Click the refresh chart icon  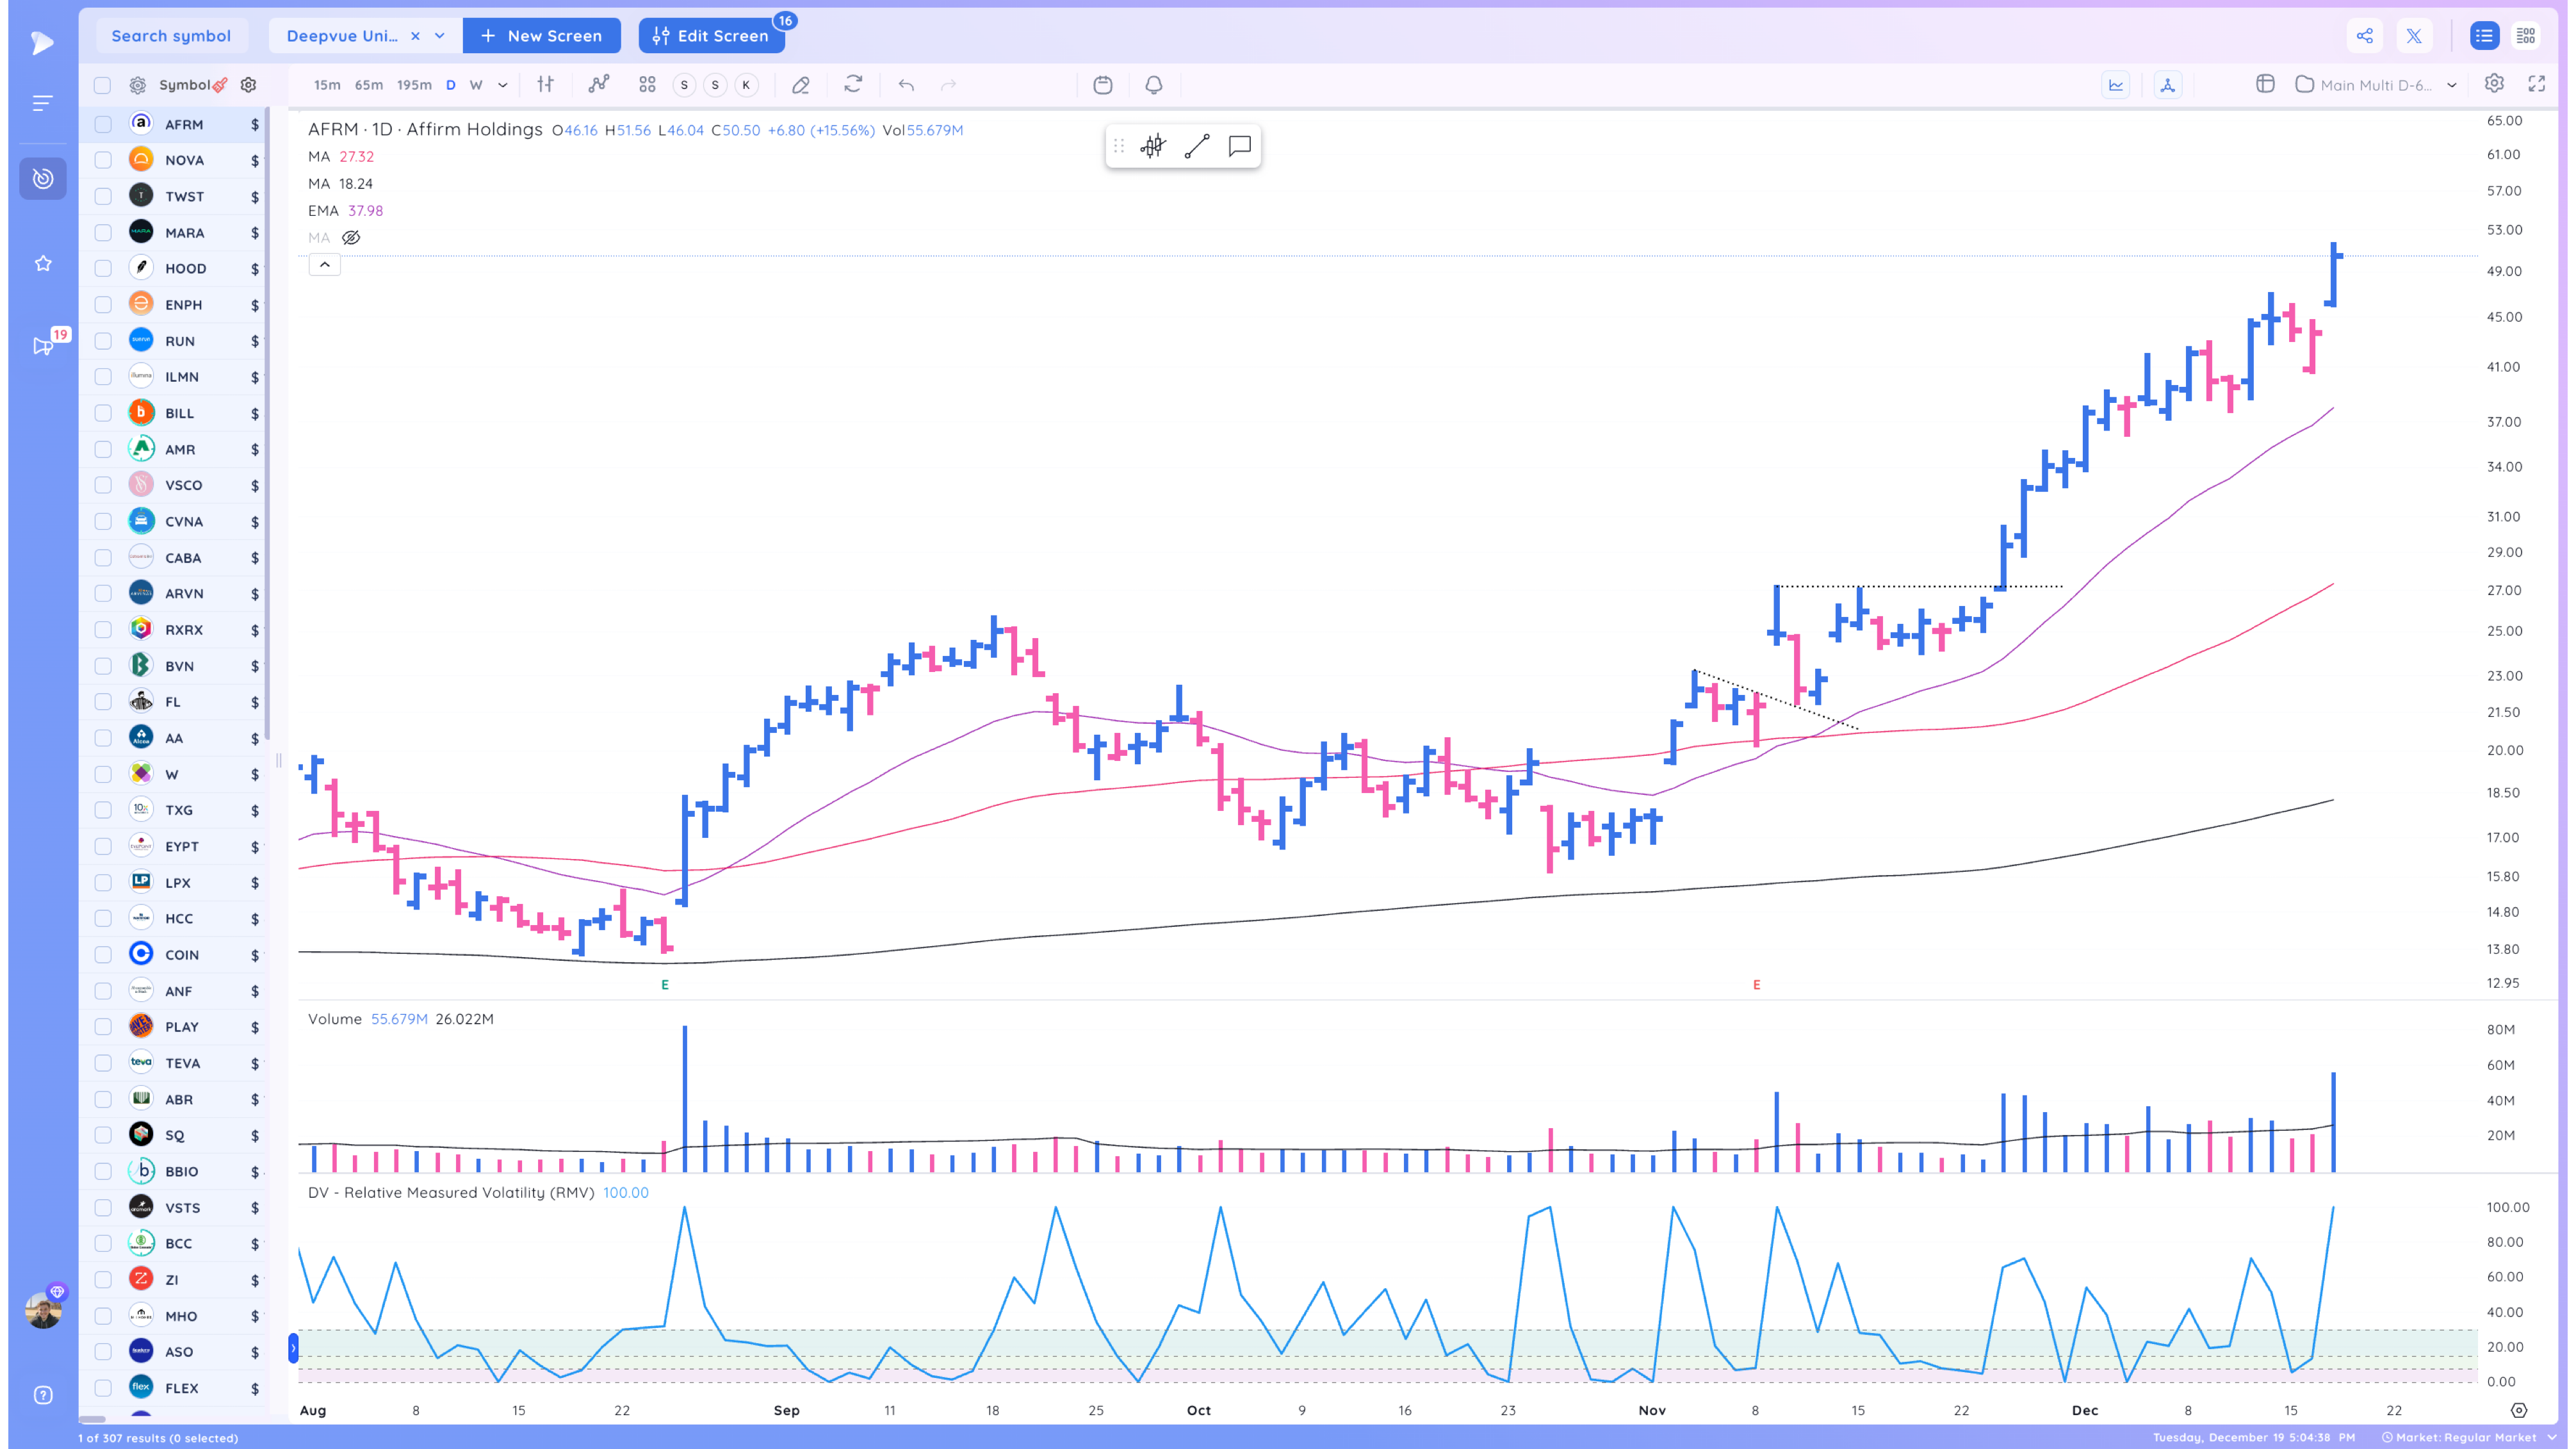853,85
